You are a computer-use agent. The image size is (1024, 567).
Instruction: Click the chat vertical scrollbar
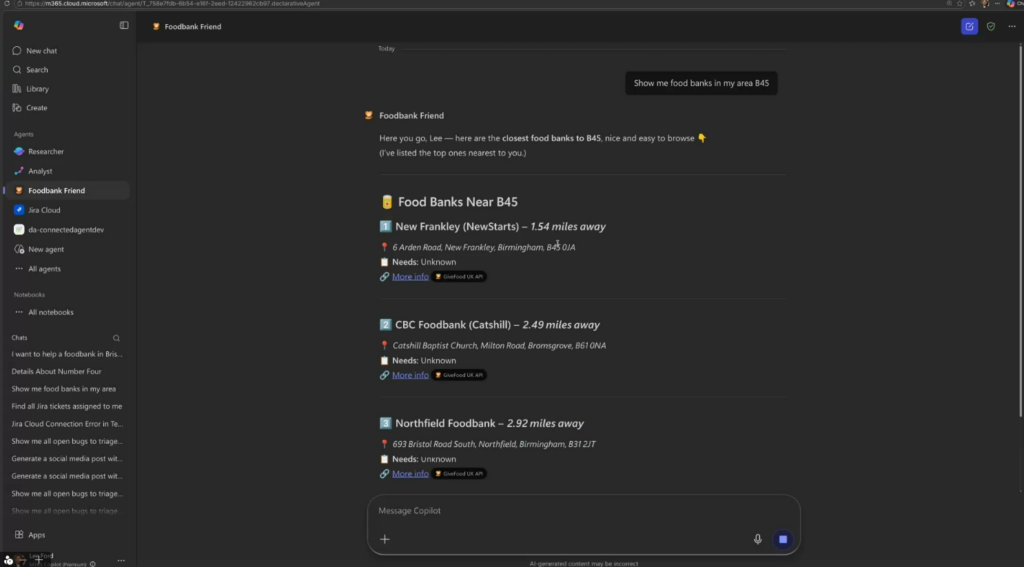1020,229
